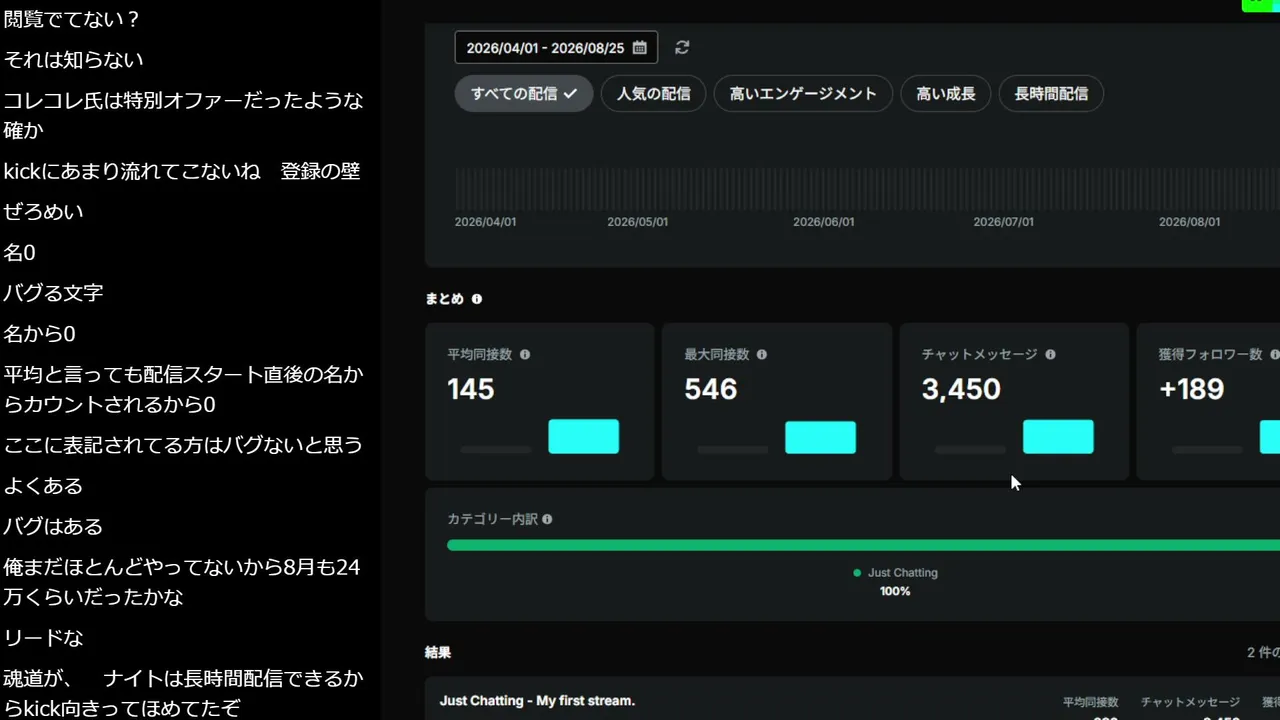
Task: Click the 平均同接数 card title
Action: 480,354
